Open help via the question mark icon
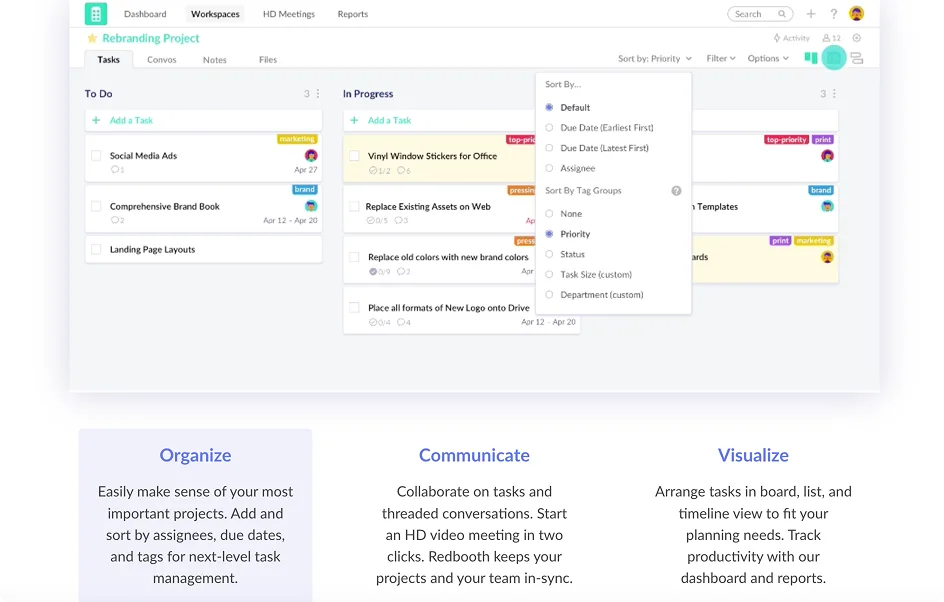This screenshot has height=602, width=944. (834, 14)
